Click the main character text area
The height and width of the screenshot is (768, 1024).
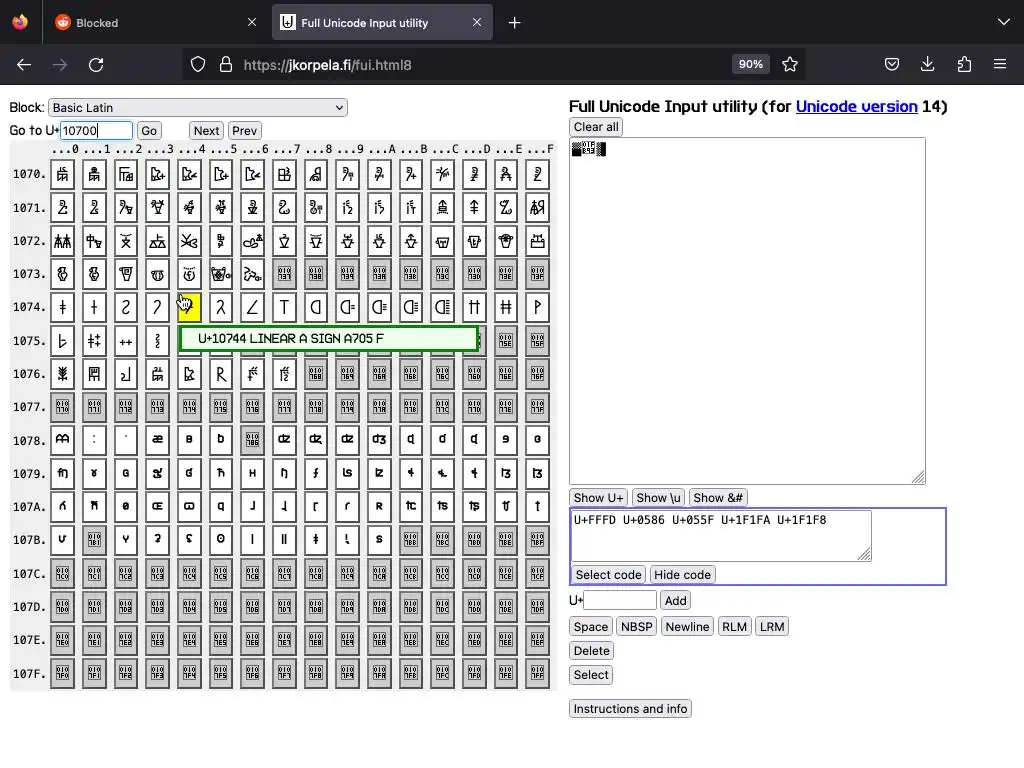point(747,311)
